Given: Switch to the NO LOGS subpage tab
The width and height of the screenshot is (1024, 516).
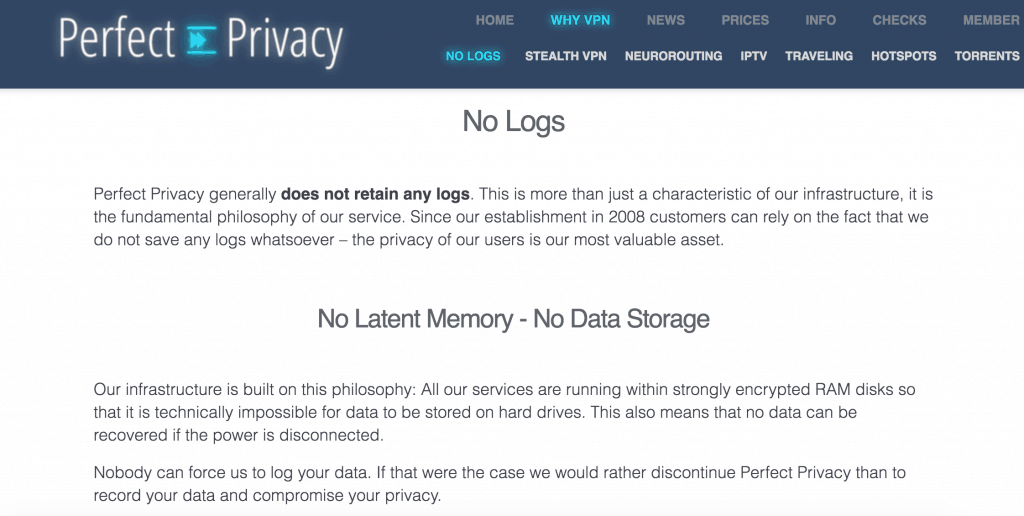Looking at the screenshot, I should (473, 56).
